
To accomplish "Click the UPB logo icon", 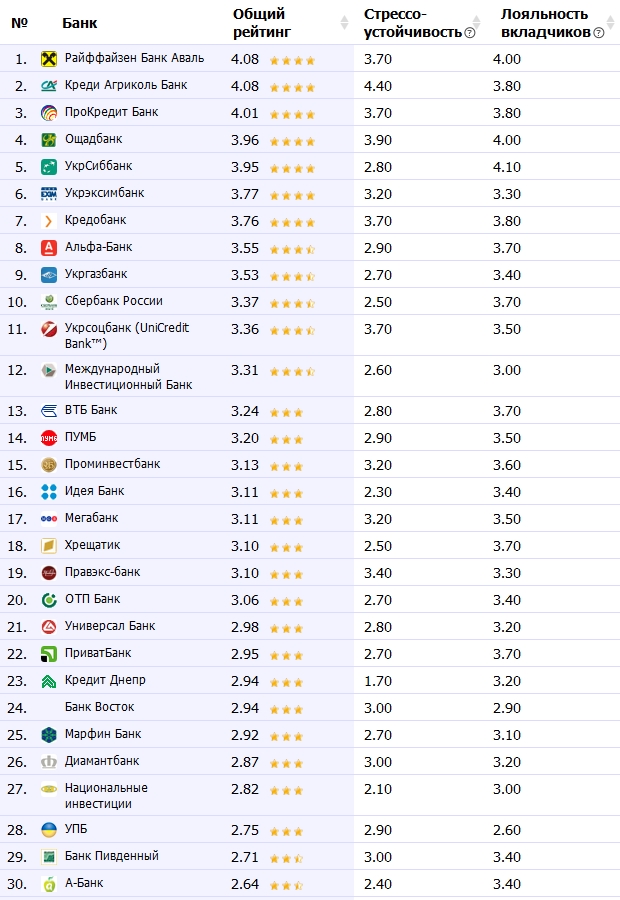I will (49, 829).
